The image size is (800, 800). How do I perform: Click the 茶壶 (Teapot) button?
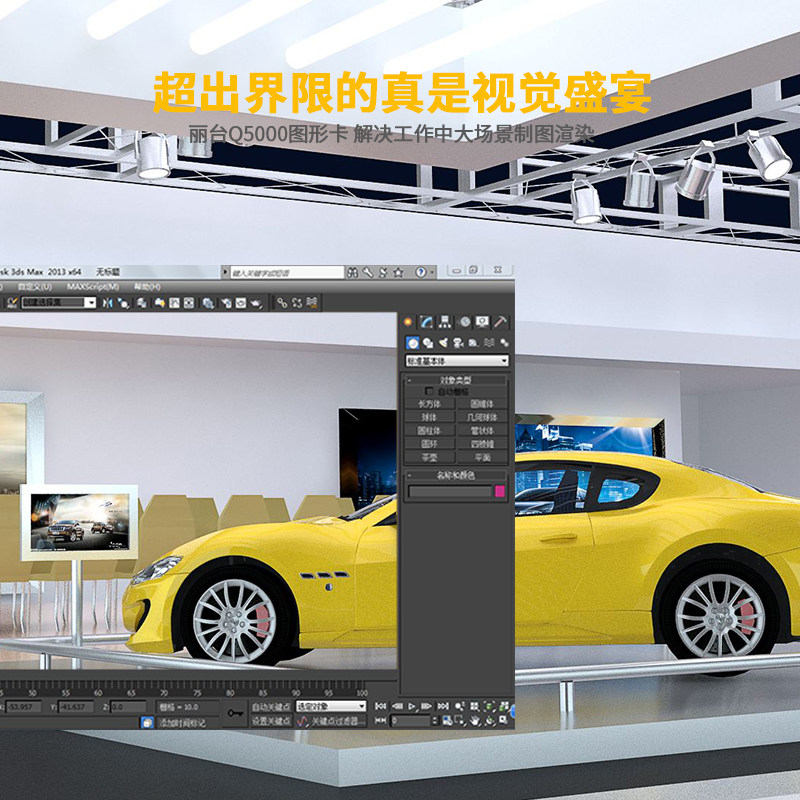tap(429, 458)
